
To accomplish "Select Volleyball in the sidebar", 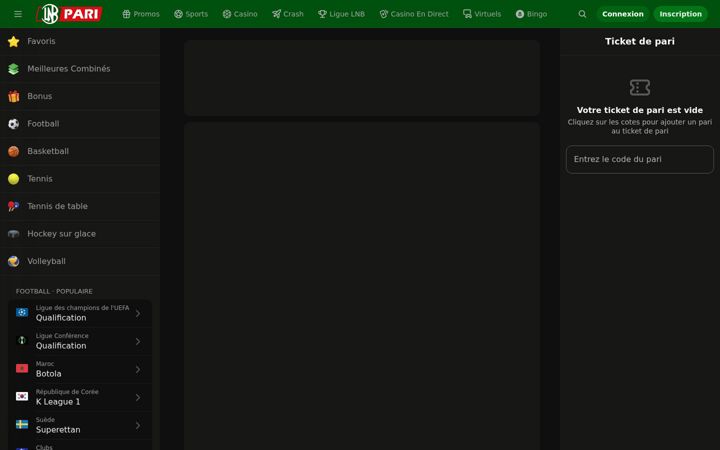I will tap(80, 261).
